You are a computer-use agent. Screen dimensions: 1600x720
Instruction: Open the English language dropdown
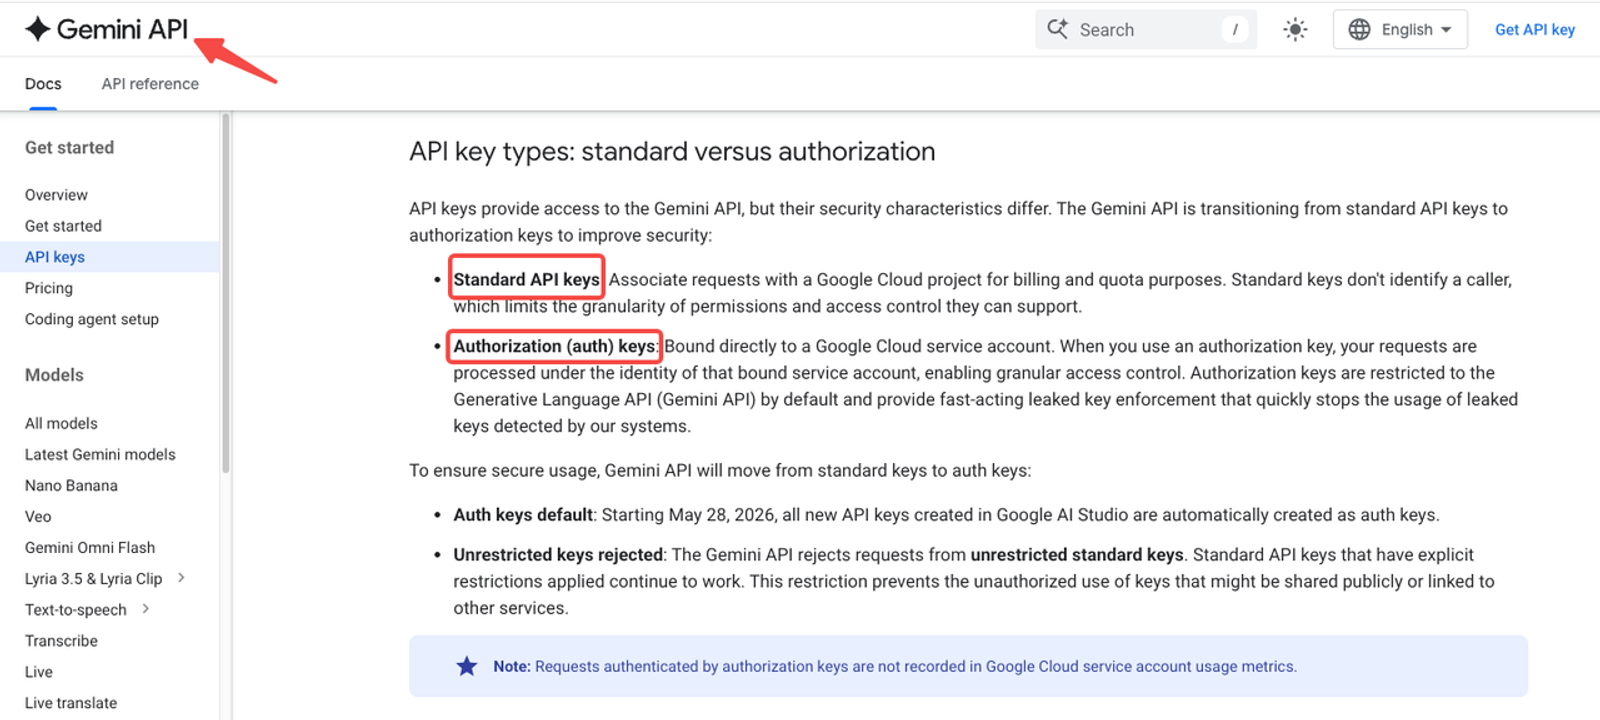[x=1400, y=30]
